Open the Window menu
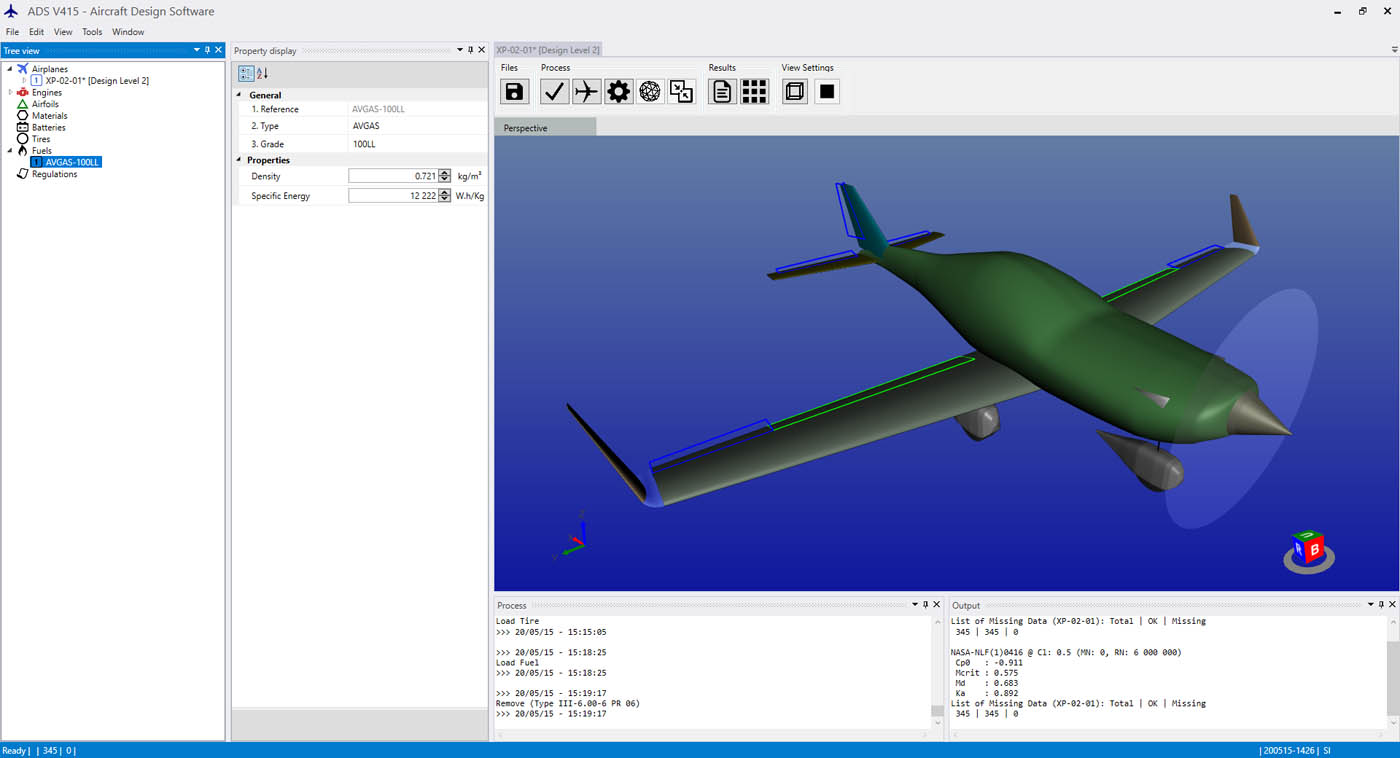Viewport: 1400px width, 758px height. [128, 32]
